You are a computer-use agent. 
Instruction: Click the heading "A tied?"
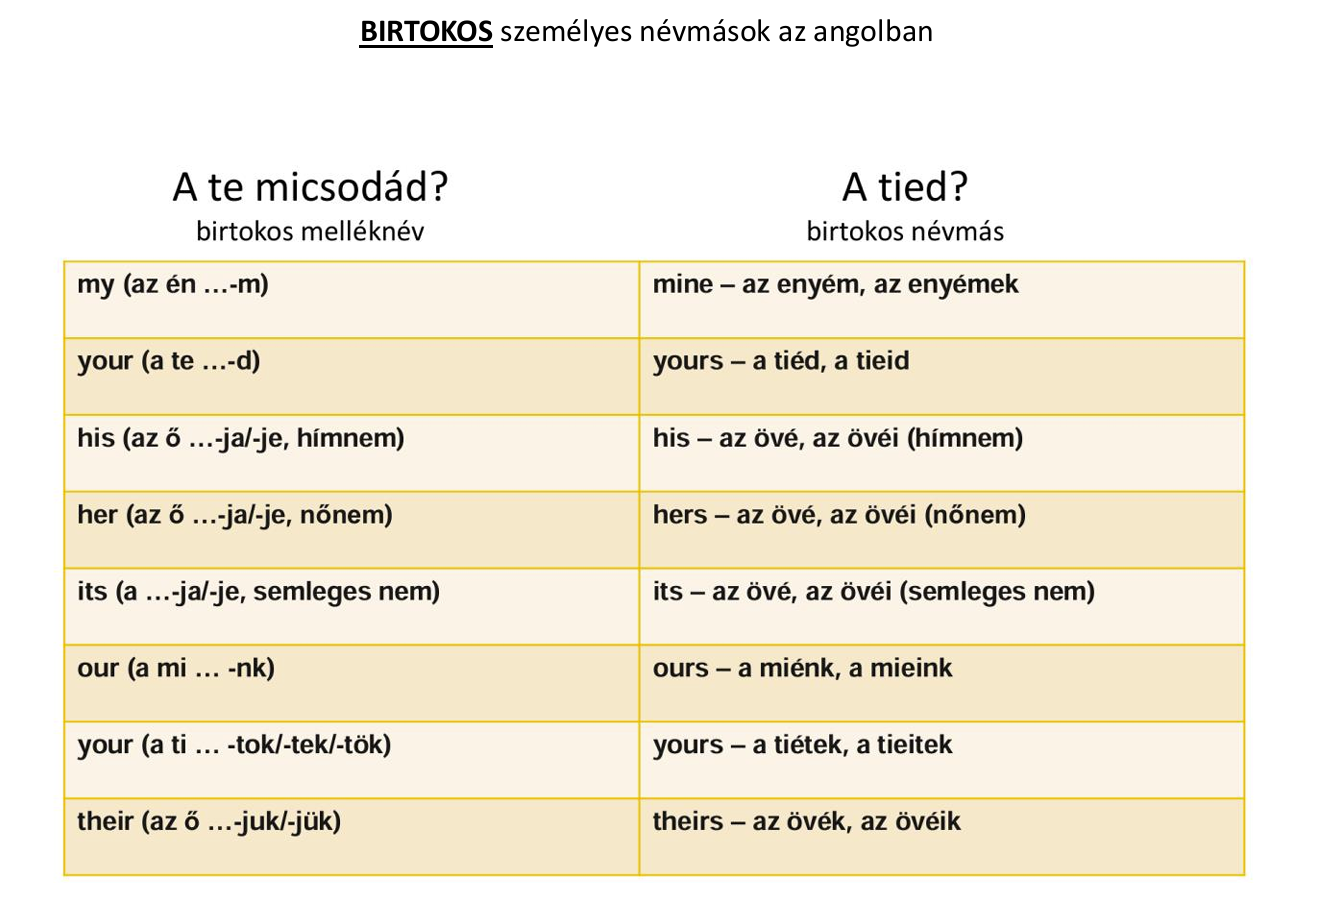coord(905,187)
